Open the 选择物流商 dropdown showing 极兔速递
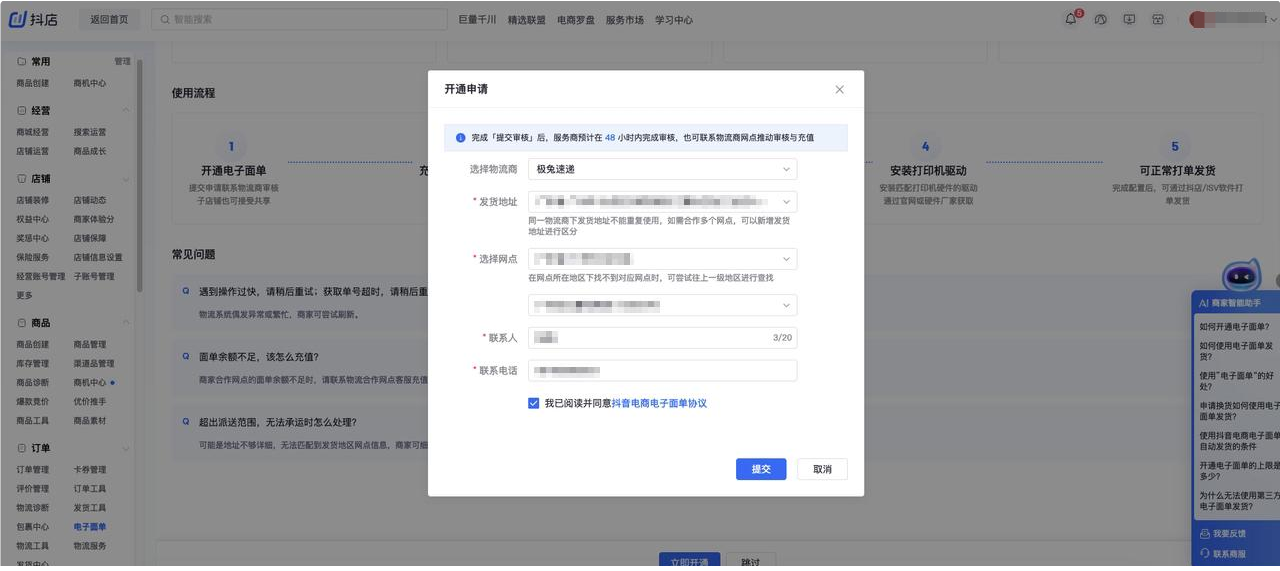Screen dimensions: 1280x571 coord(662,169)
